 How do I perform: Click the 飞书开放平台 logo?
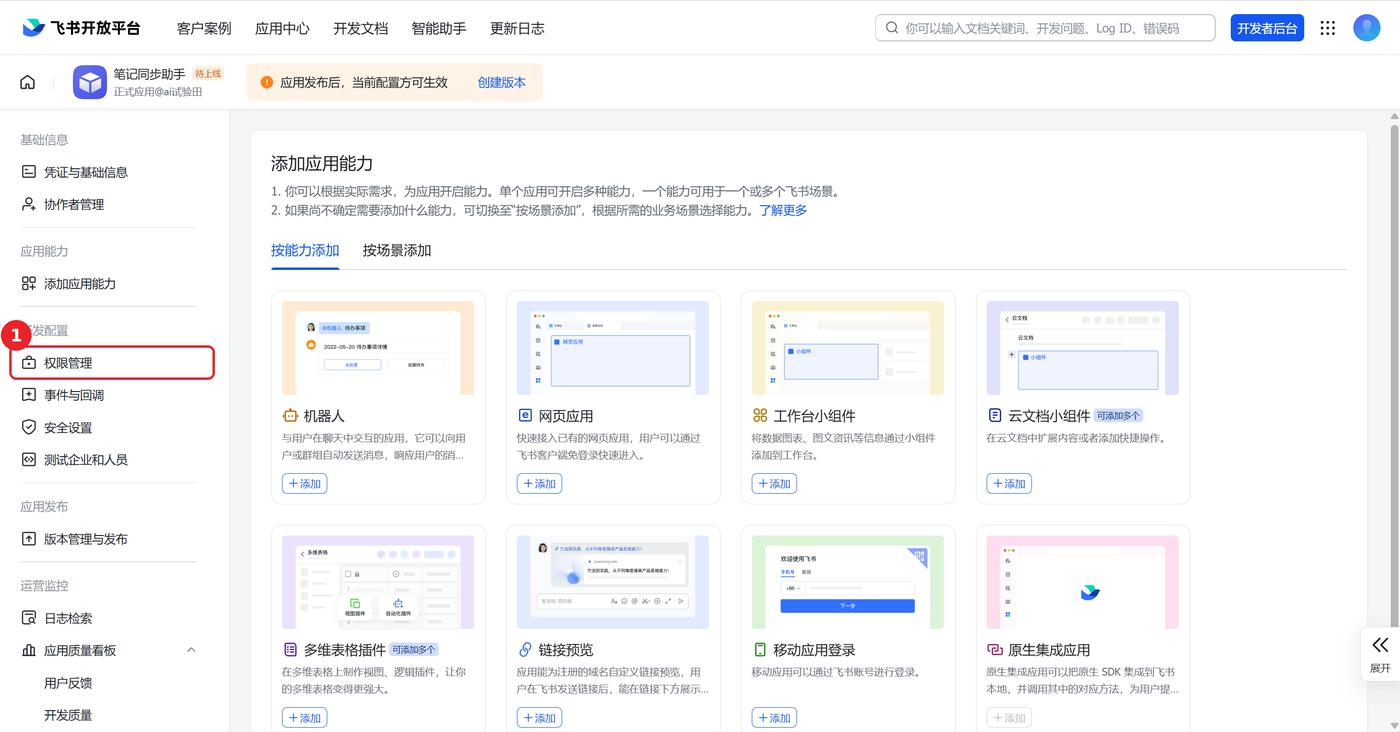(81, 28)
